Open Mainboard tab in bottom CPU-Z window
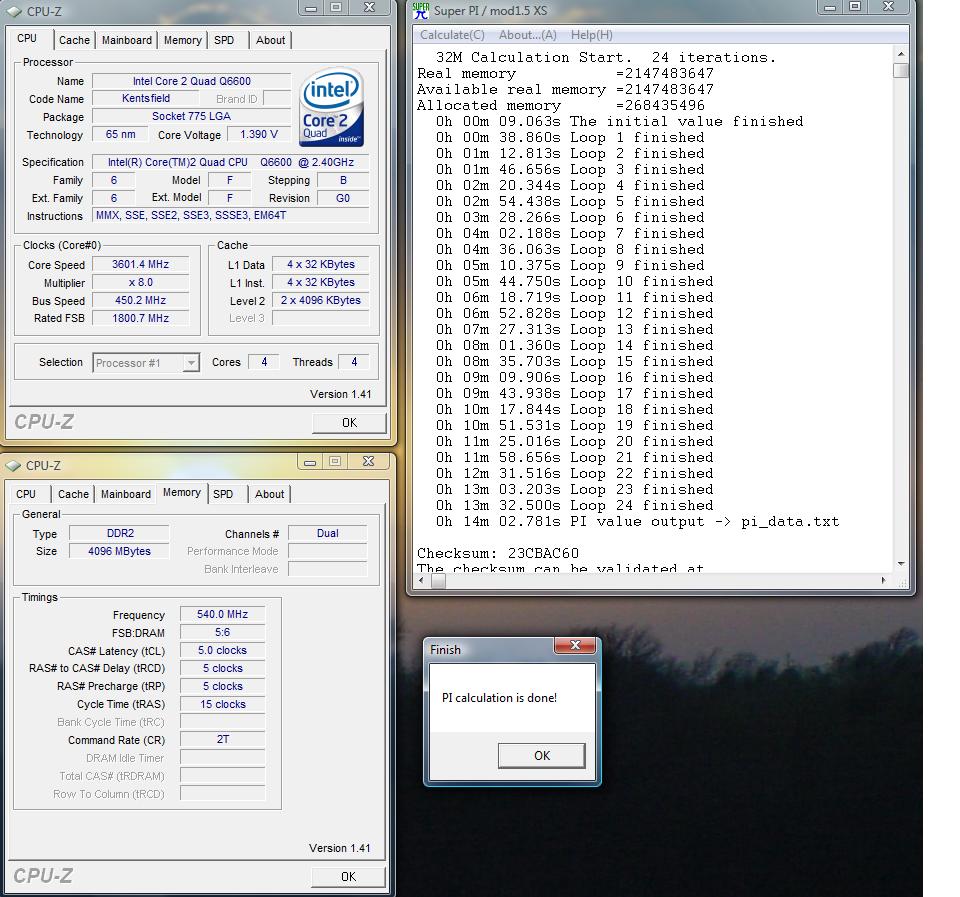Screen dimensions: 960x897 pos(126,494)
